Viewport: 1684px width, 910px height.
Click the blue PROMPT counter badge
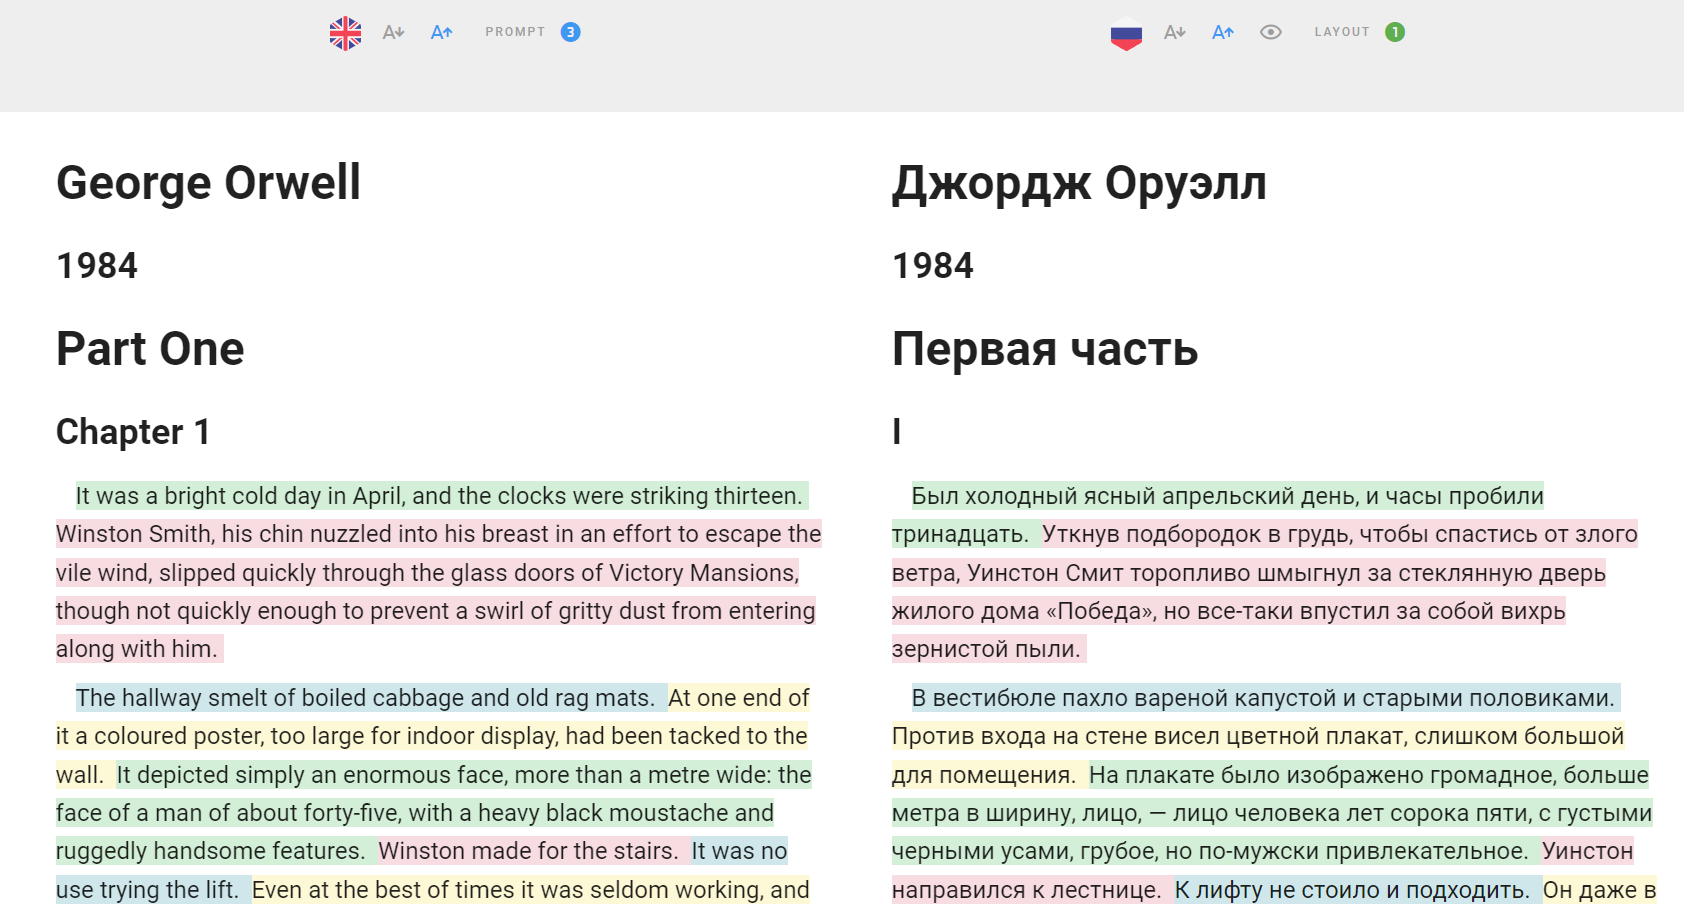coord(570,31)
